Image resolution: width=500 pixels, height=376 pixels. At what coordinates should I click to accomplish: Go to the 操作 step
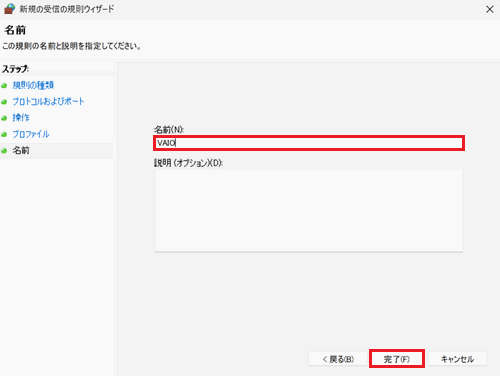pos(21,118)
